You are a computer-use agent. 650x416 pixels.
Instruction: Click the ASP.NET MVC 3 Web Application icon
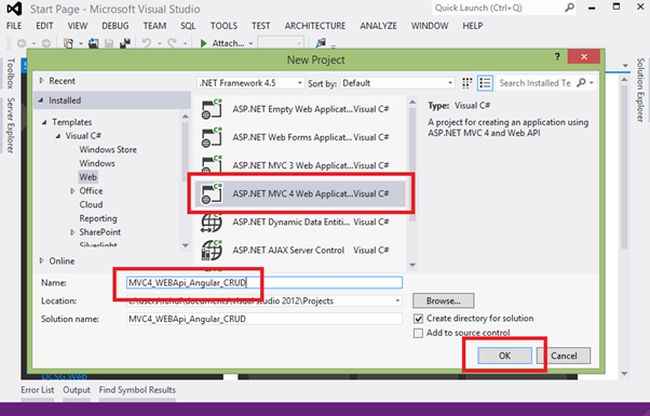212,165
